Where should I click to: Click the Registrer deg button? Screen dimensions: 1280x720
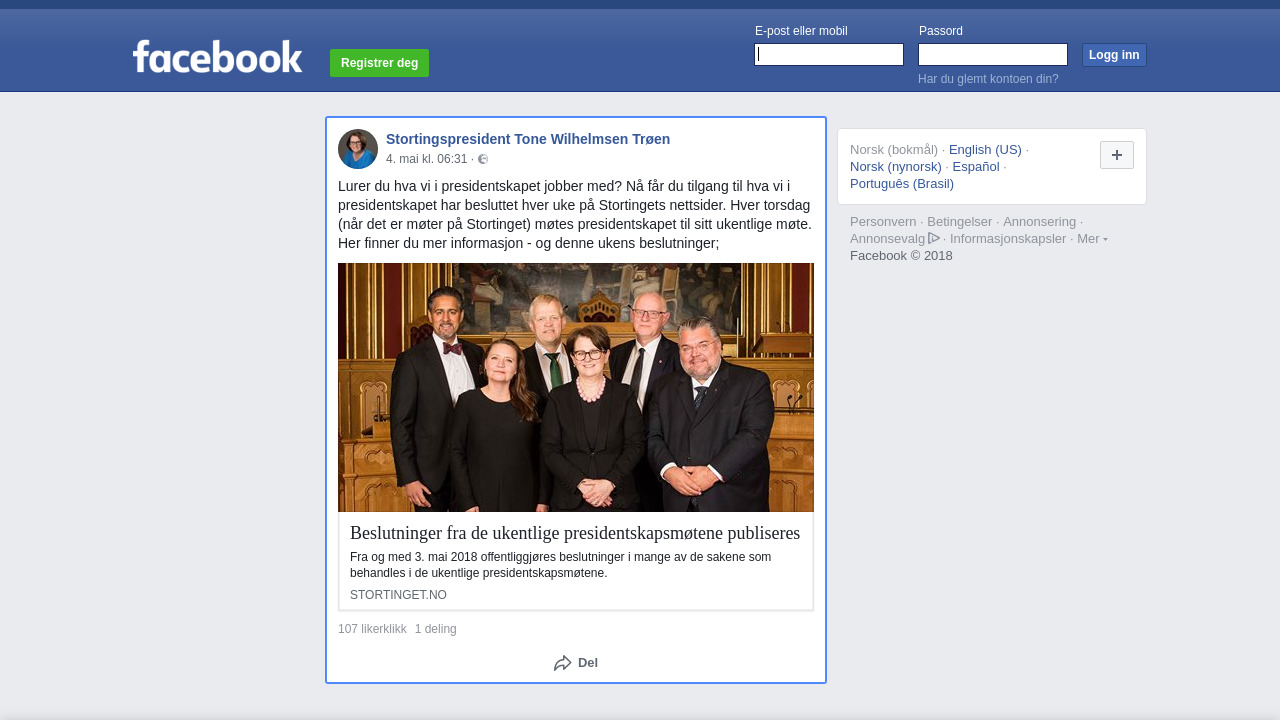379,63
